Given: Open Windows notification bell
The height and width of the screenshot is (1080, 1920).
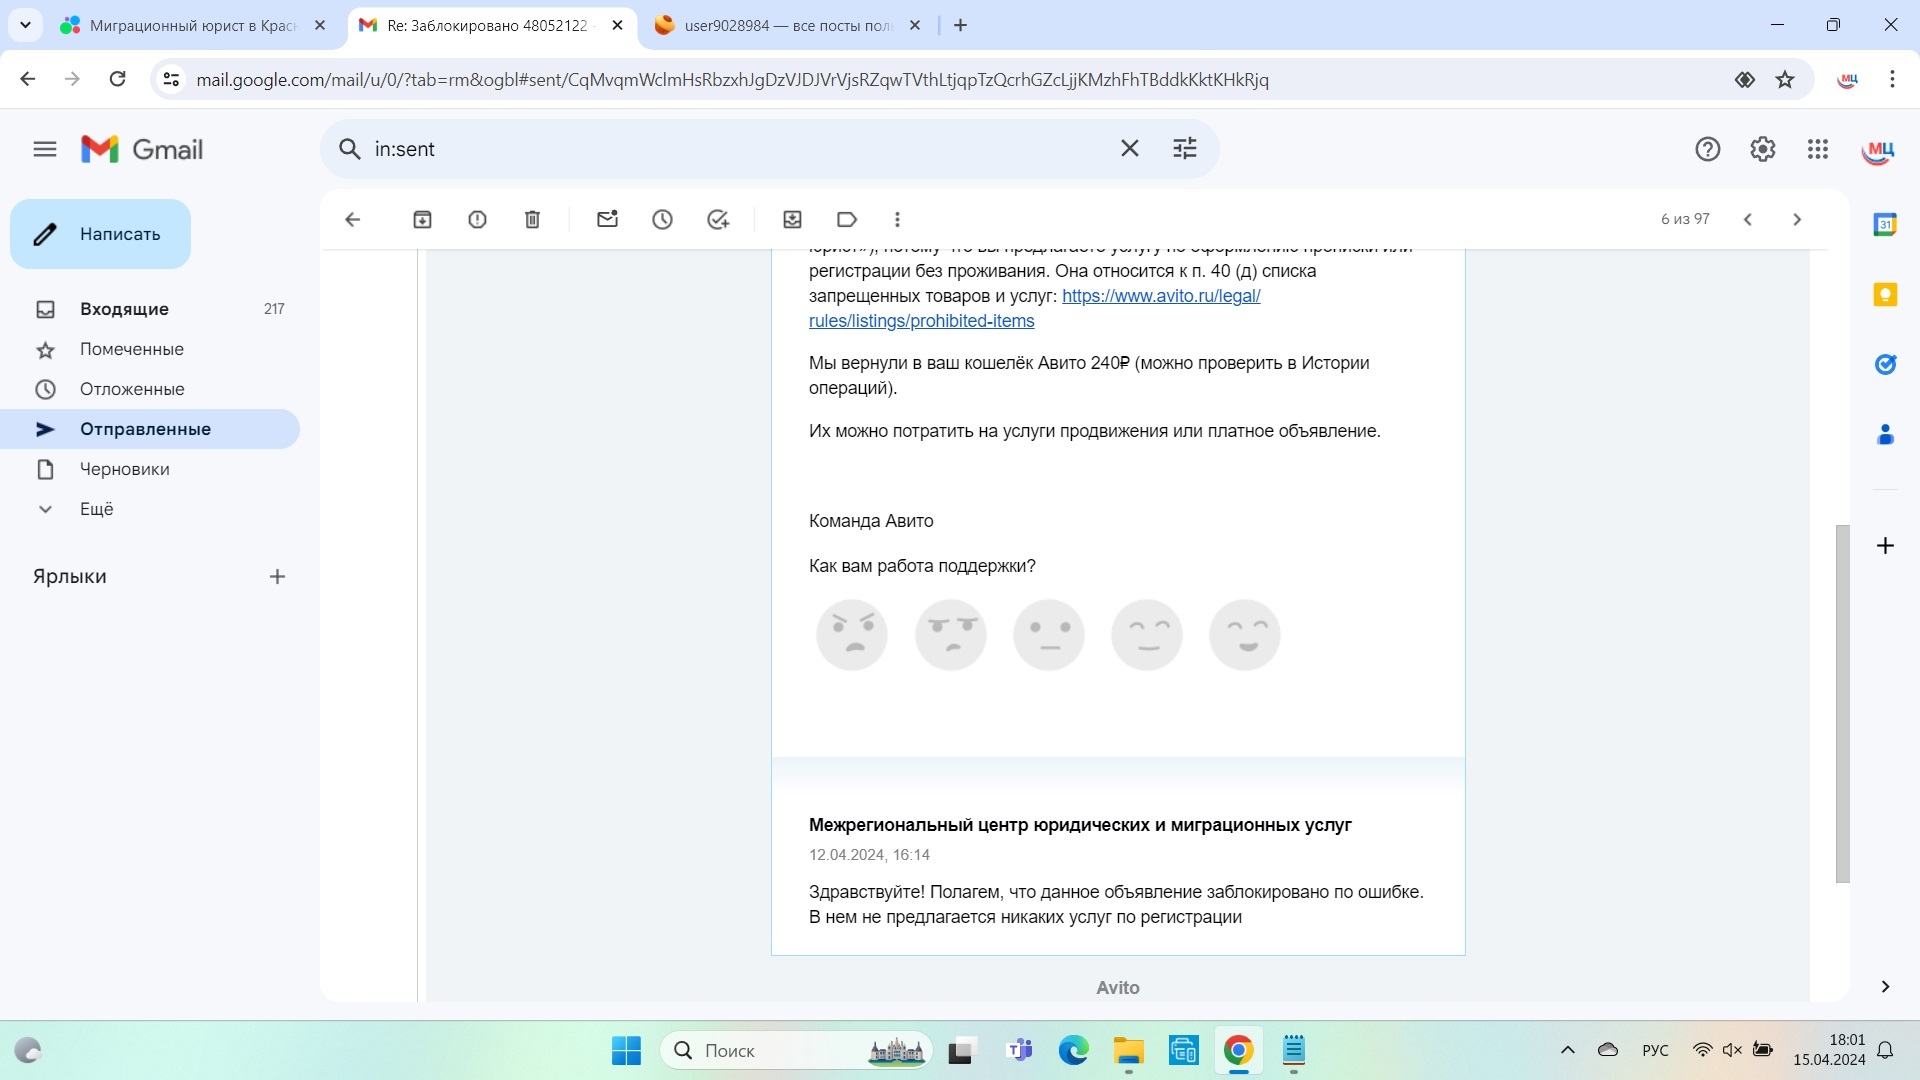Looking at the screenshot, I should [1885, 1051].
